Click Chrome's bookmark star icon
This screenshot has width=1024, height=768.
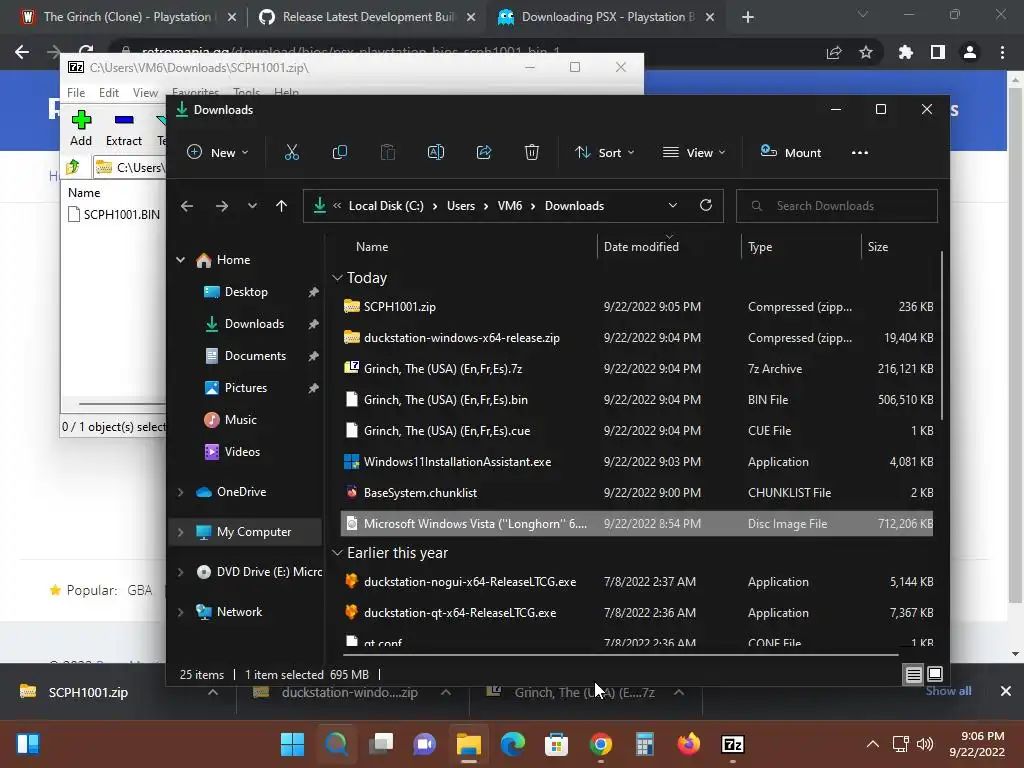pyautogui.click(x=866, y=52)
